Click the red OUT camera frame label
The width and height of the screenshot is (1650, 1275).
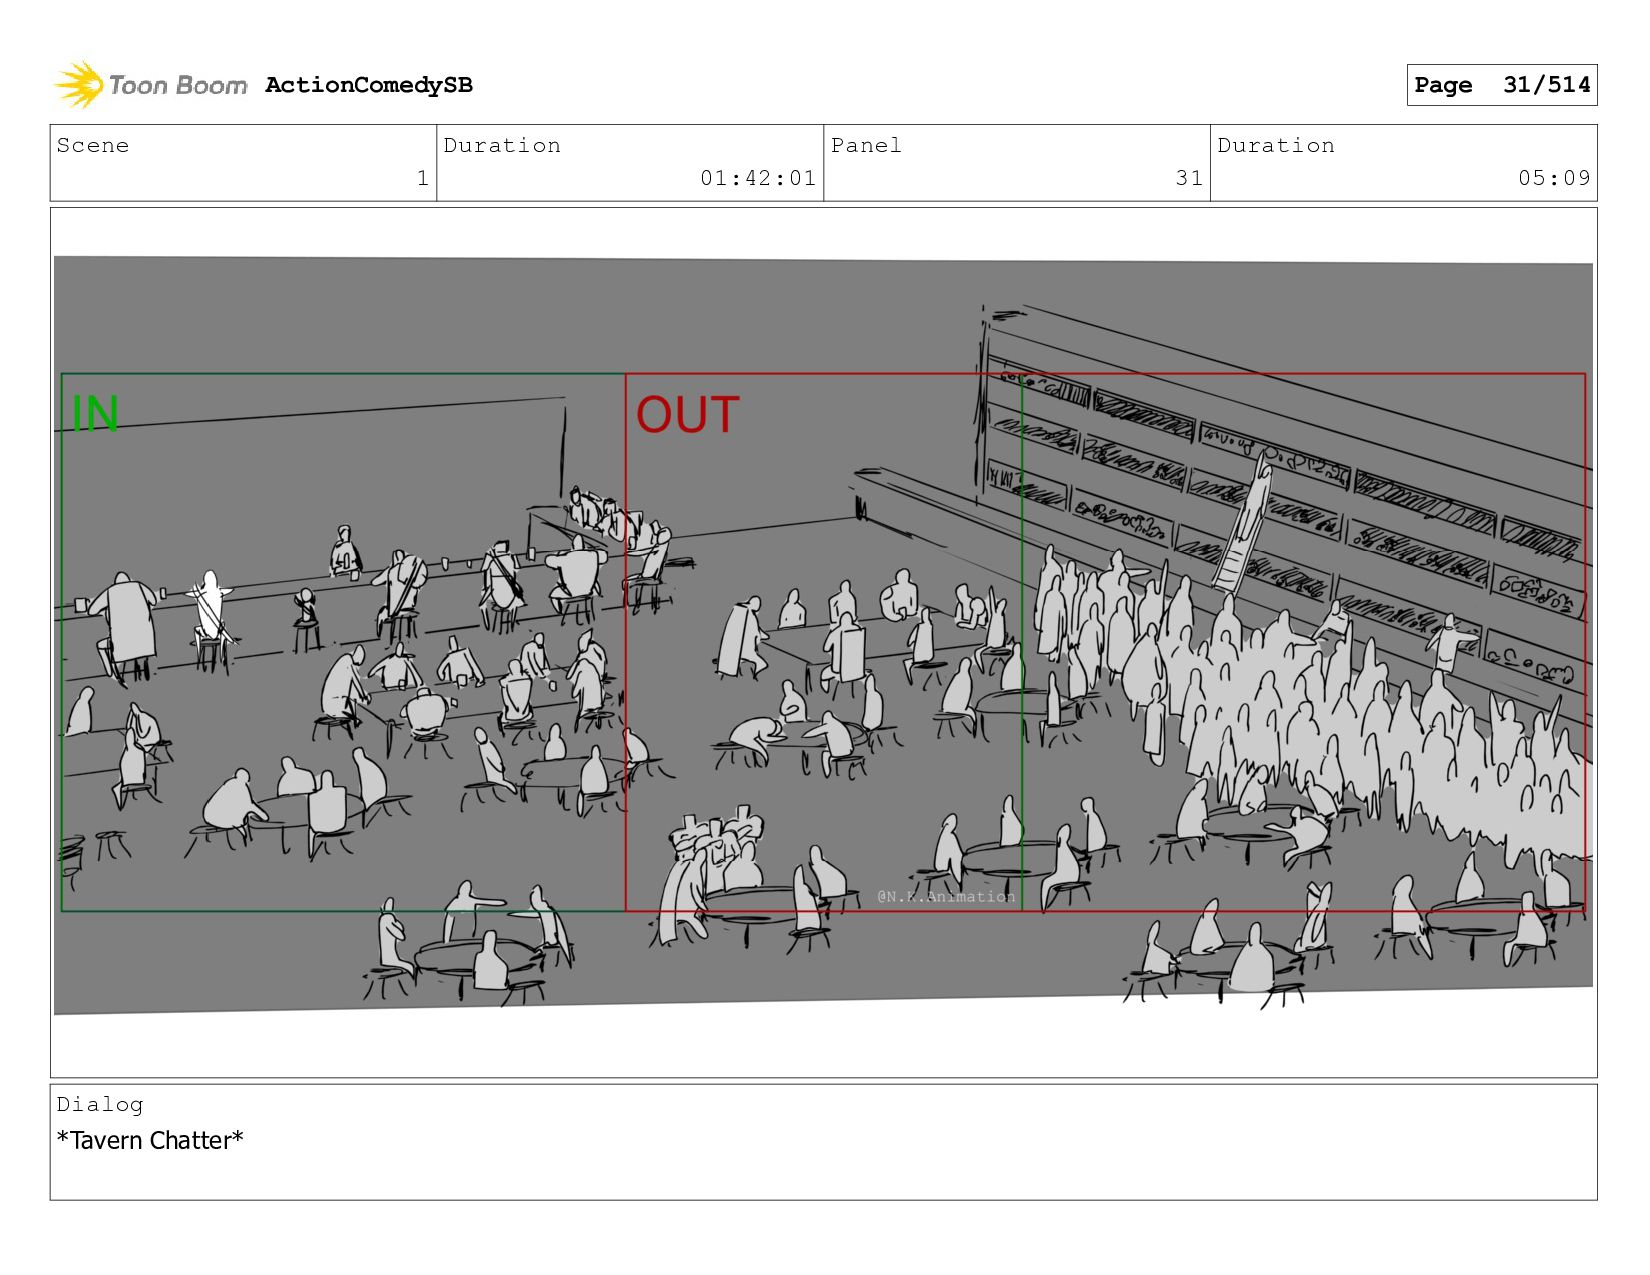pos(688,415)
